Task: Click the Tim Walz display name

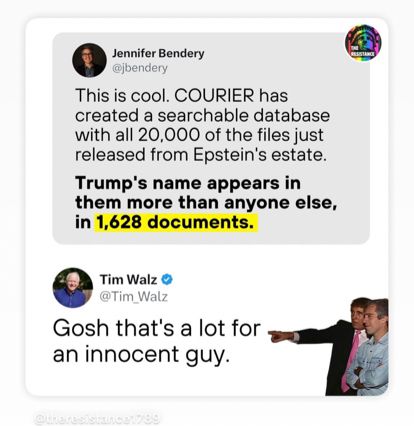Action: (x=128, y=279)
